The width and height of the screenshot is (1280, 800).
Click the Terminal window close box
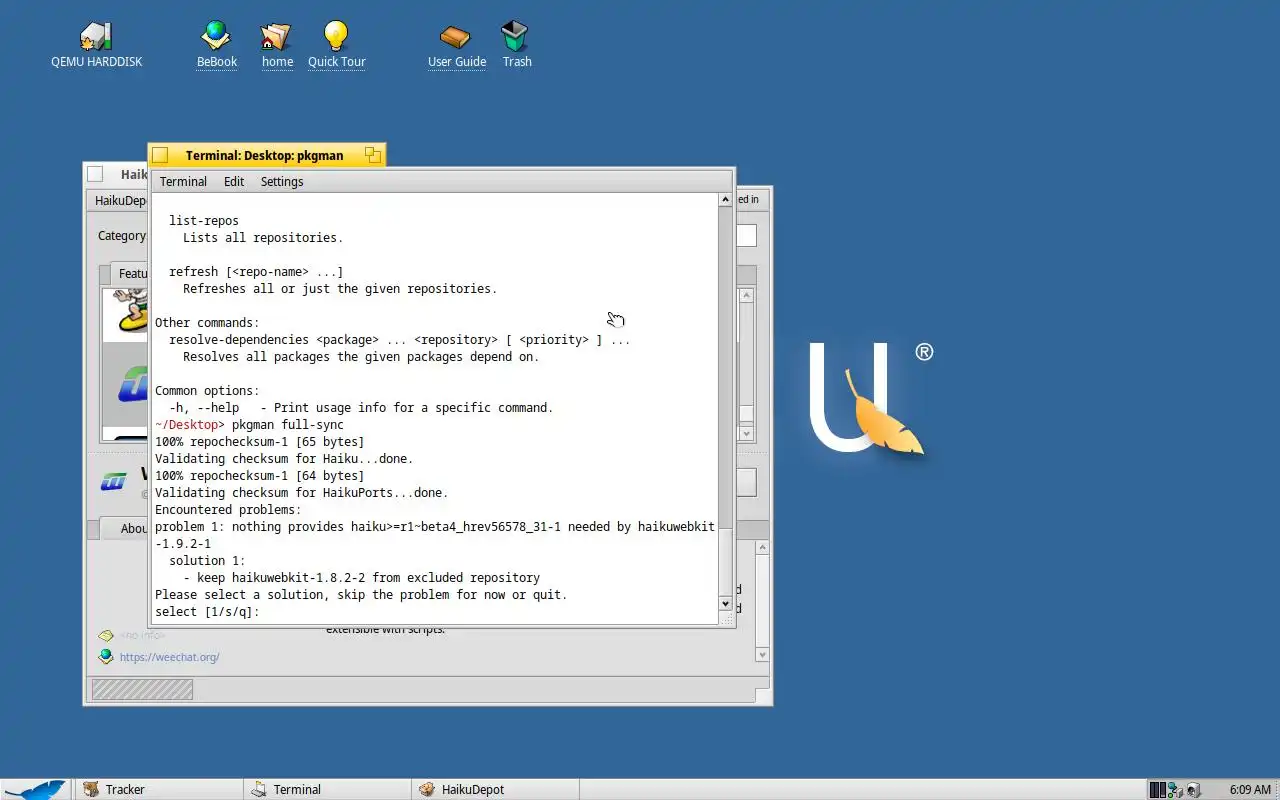click(x=160, y=155)
